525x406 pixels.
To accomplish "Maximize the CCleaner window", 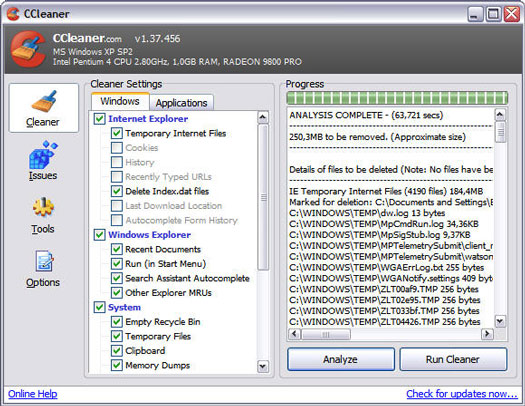I will pos(493,14).
